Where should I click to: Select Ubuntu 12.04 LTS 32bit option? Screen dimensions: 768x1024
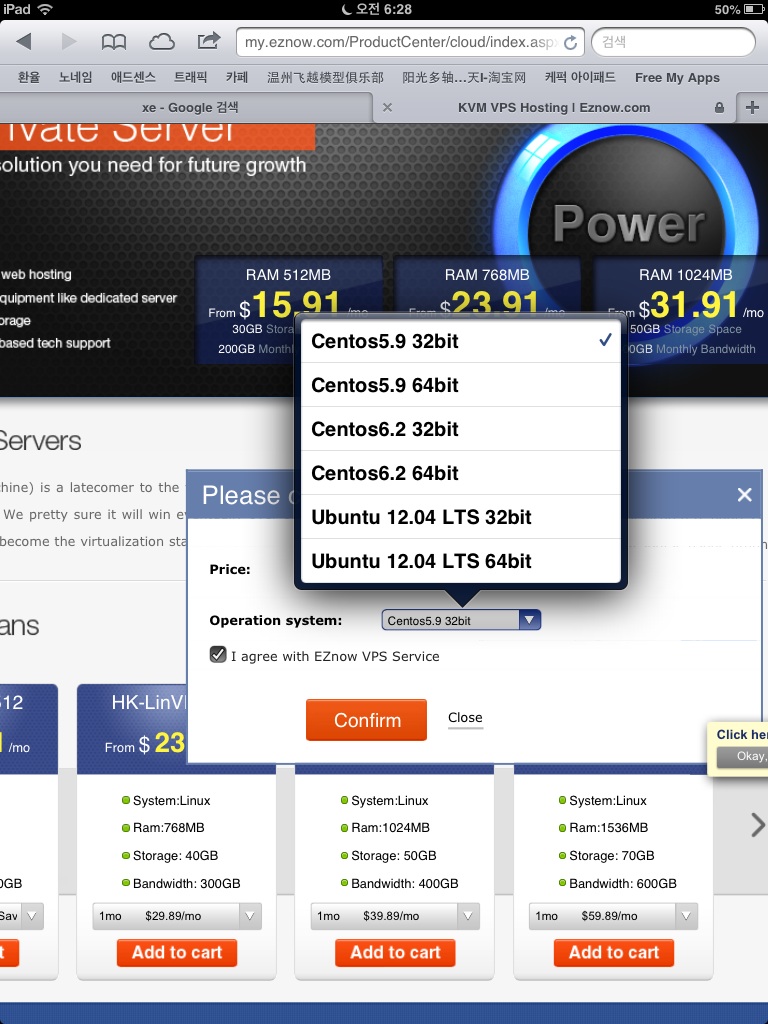(x=460, y=517)
